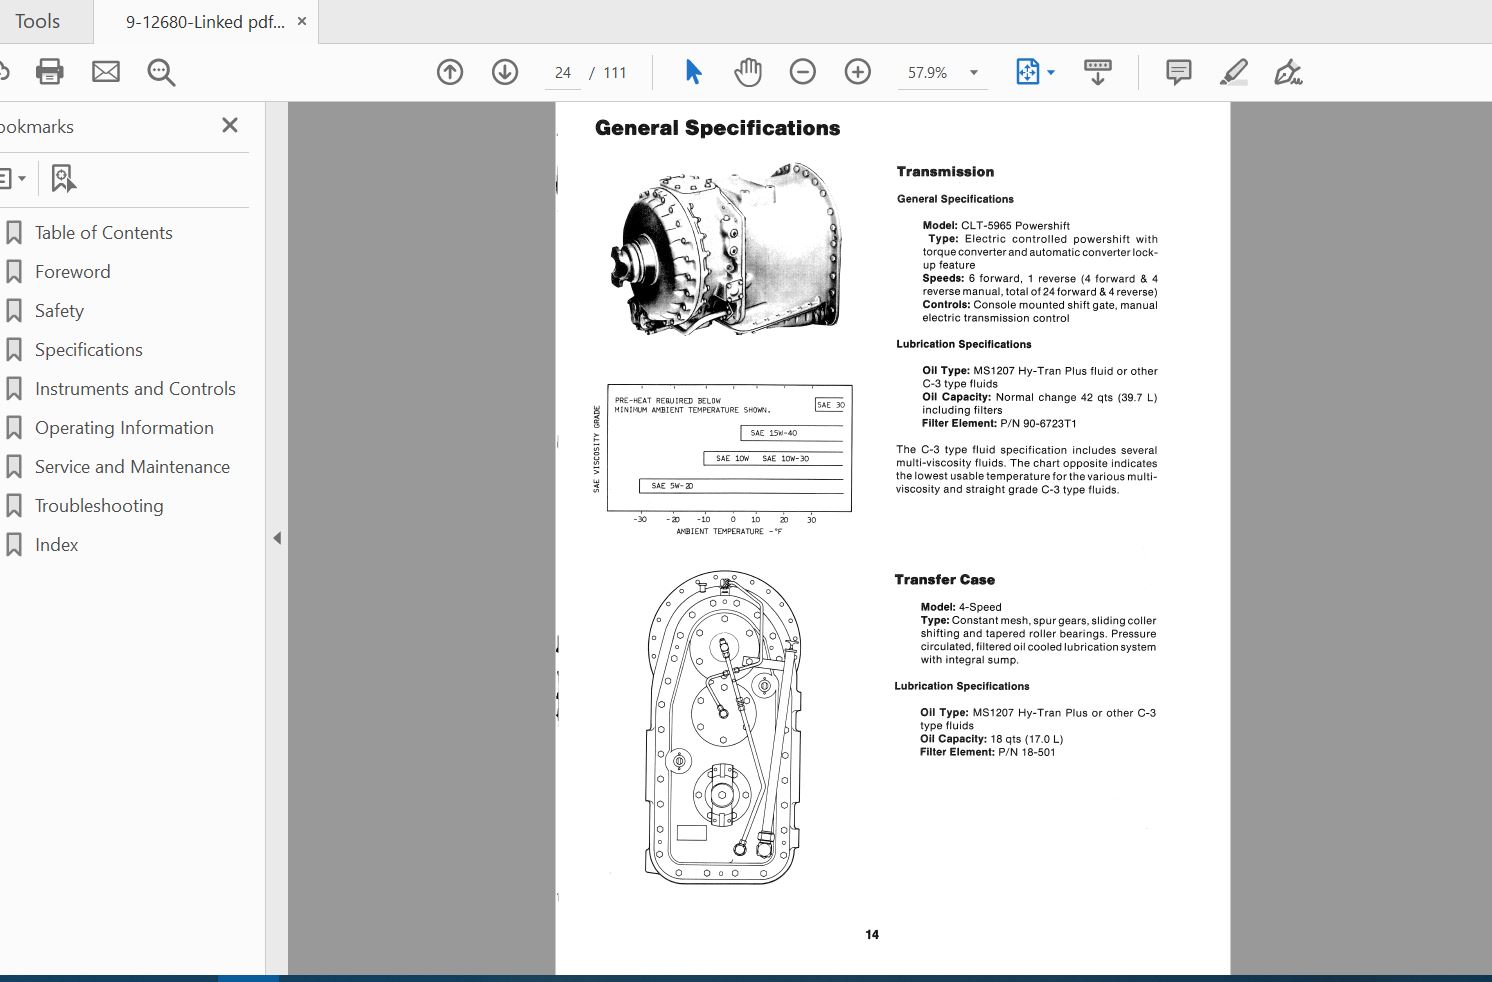Click the Email document icon

pos(105,71)
